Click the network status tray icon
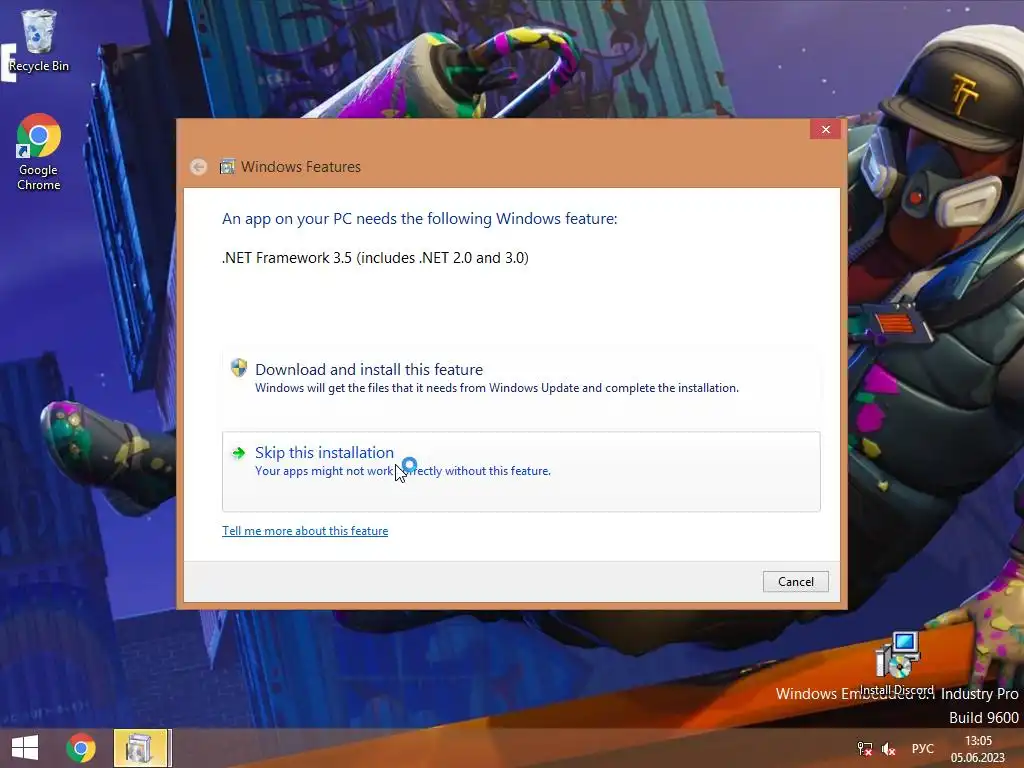Screen dimensions: 1024x768 [865, 748]
